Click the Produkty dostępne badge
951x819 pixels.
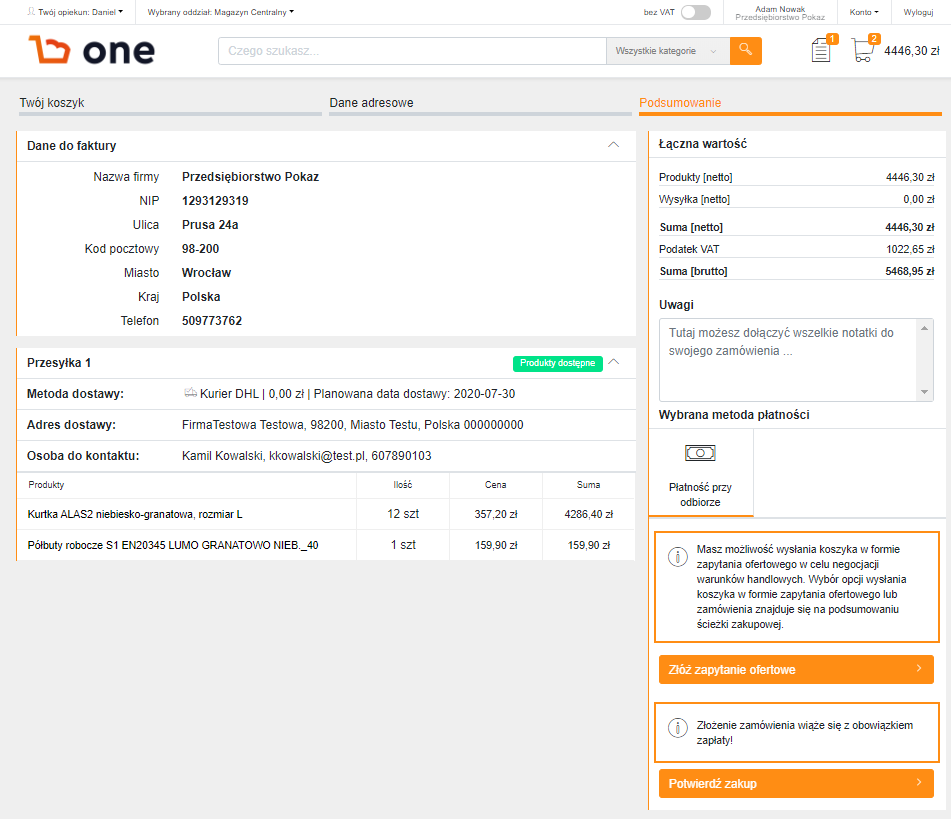coord(557,363)
